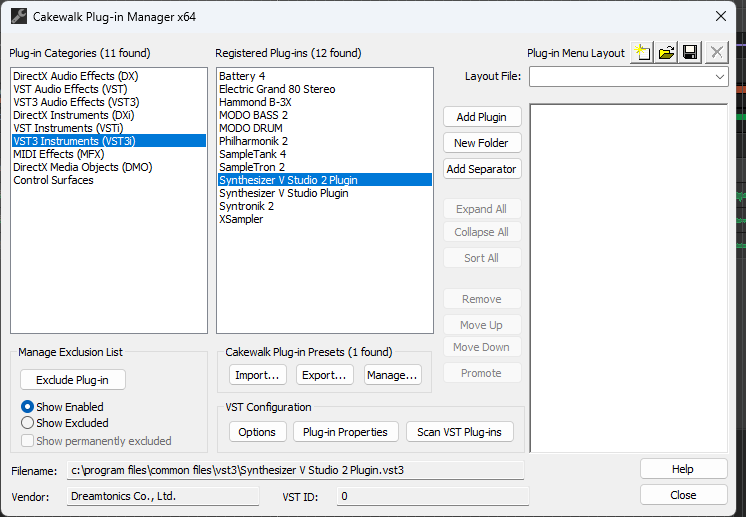Select Control Surfaces category
The image size is (746, 517).
click(x=108, y=180)
